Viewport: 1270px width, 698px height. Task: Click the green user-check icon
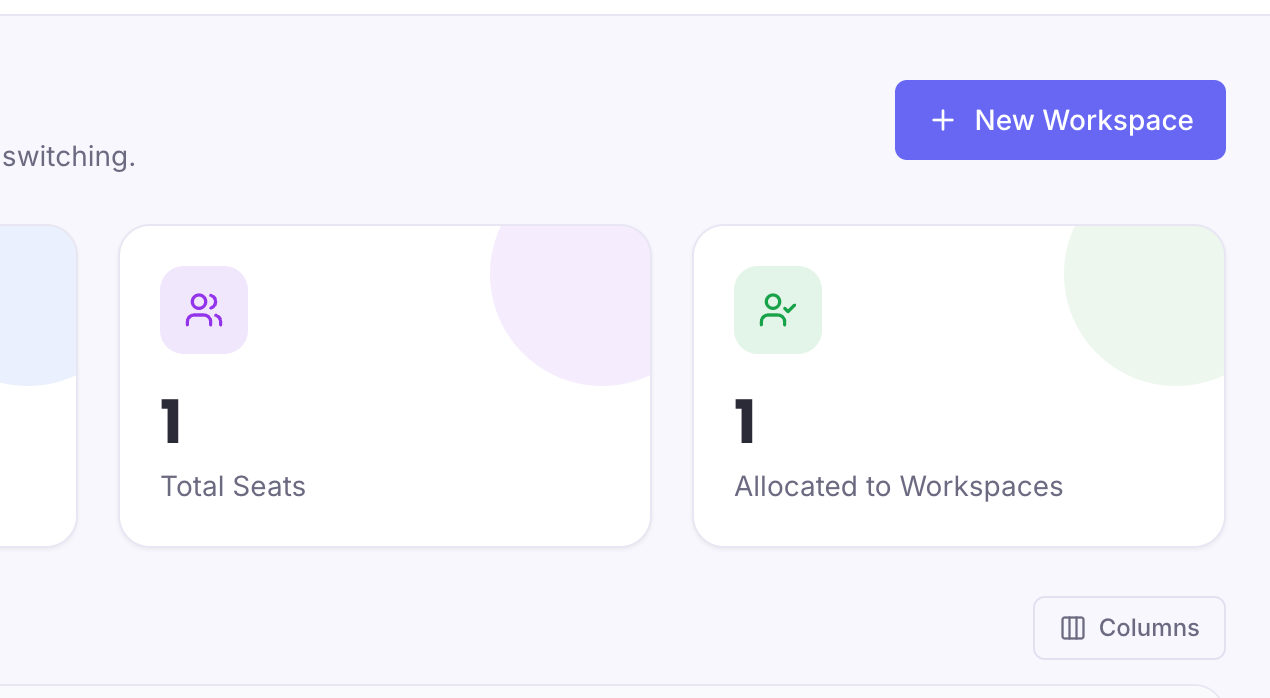tap(778, 310)
